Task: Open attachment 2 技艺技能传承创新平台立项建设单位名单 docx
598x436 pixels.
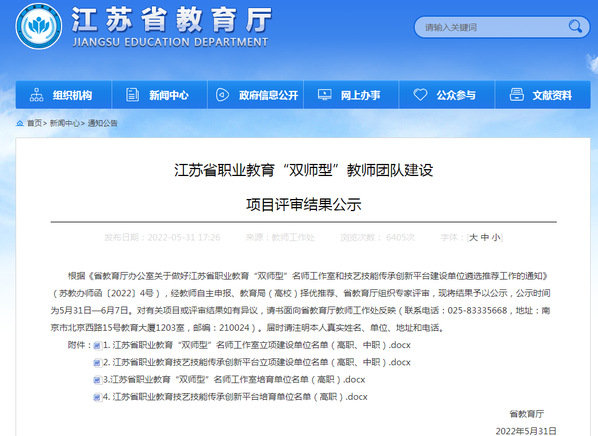Action: pos(257,362)
